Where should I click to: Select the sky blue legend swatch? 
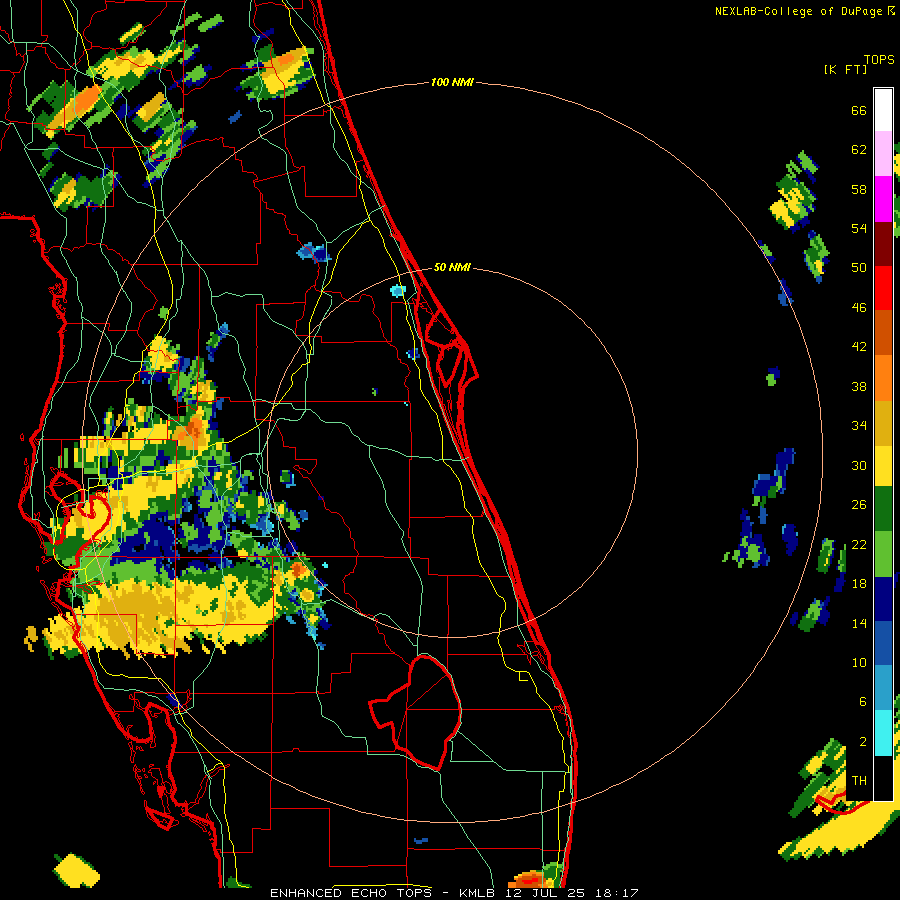pos(883,688)
